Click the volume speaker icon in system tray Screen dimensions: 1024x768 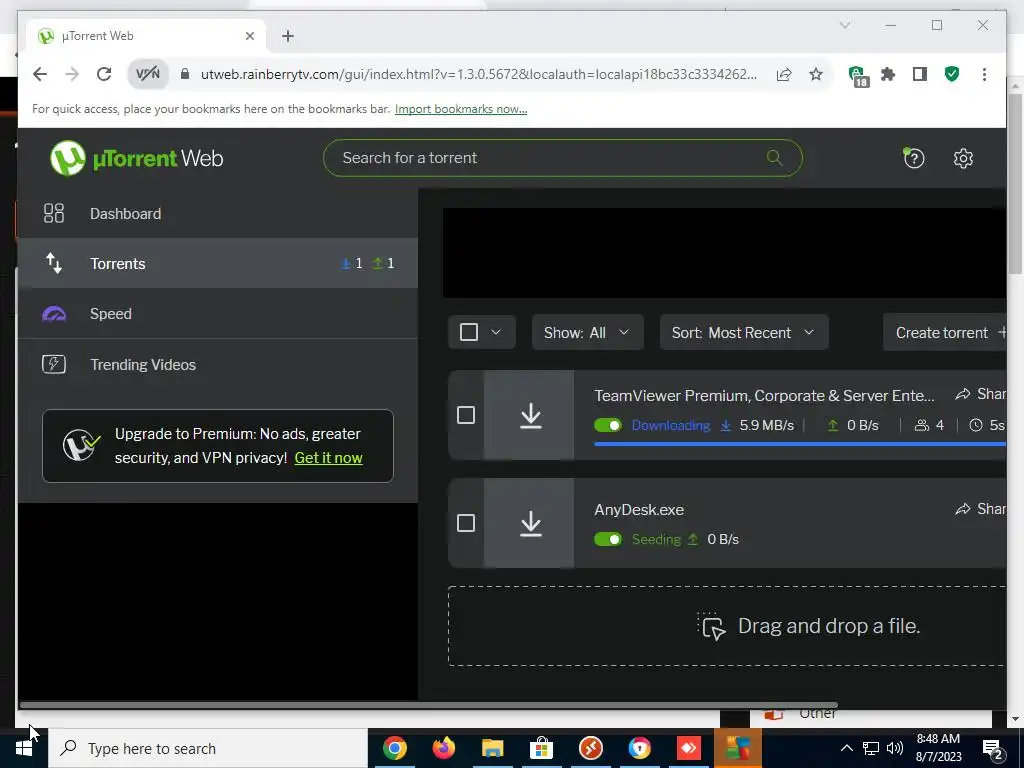coord(895,748)
